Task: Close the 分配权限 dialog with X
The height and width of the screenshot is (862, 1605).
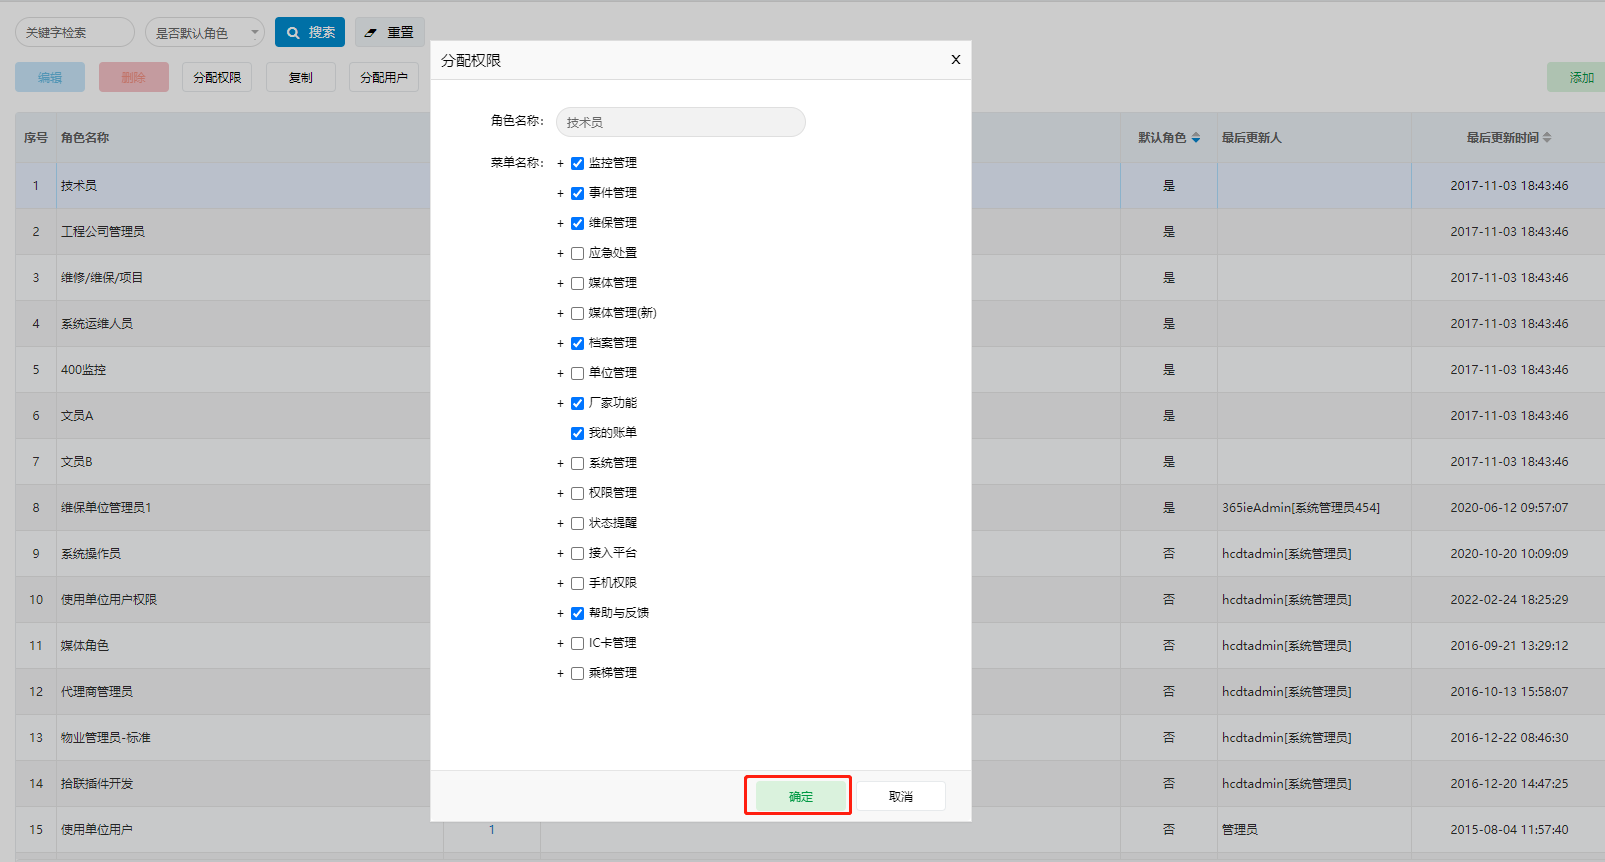Action: point(955,60)
